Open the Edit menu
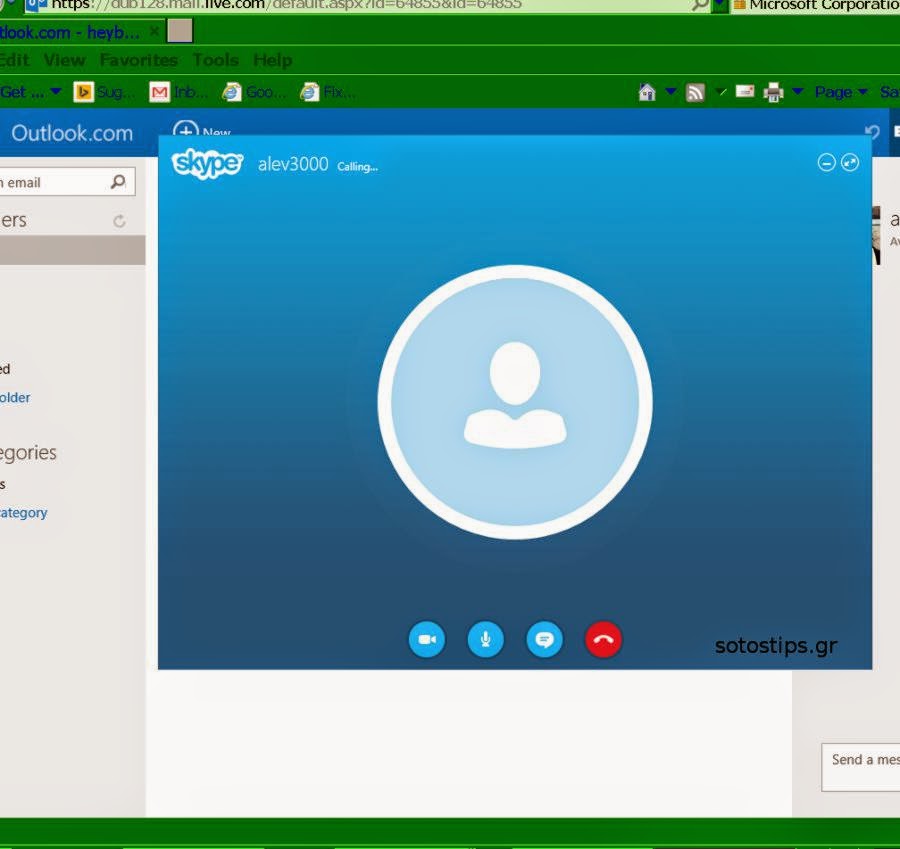900x849 pixels. (14, 60)
